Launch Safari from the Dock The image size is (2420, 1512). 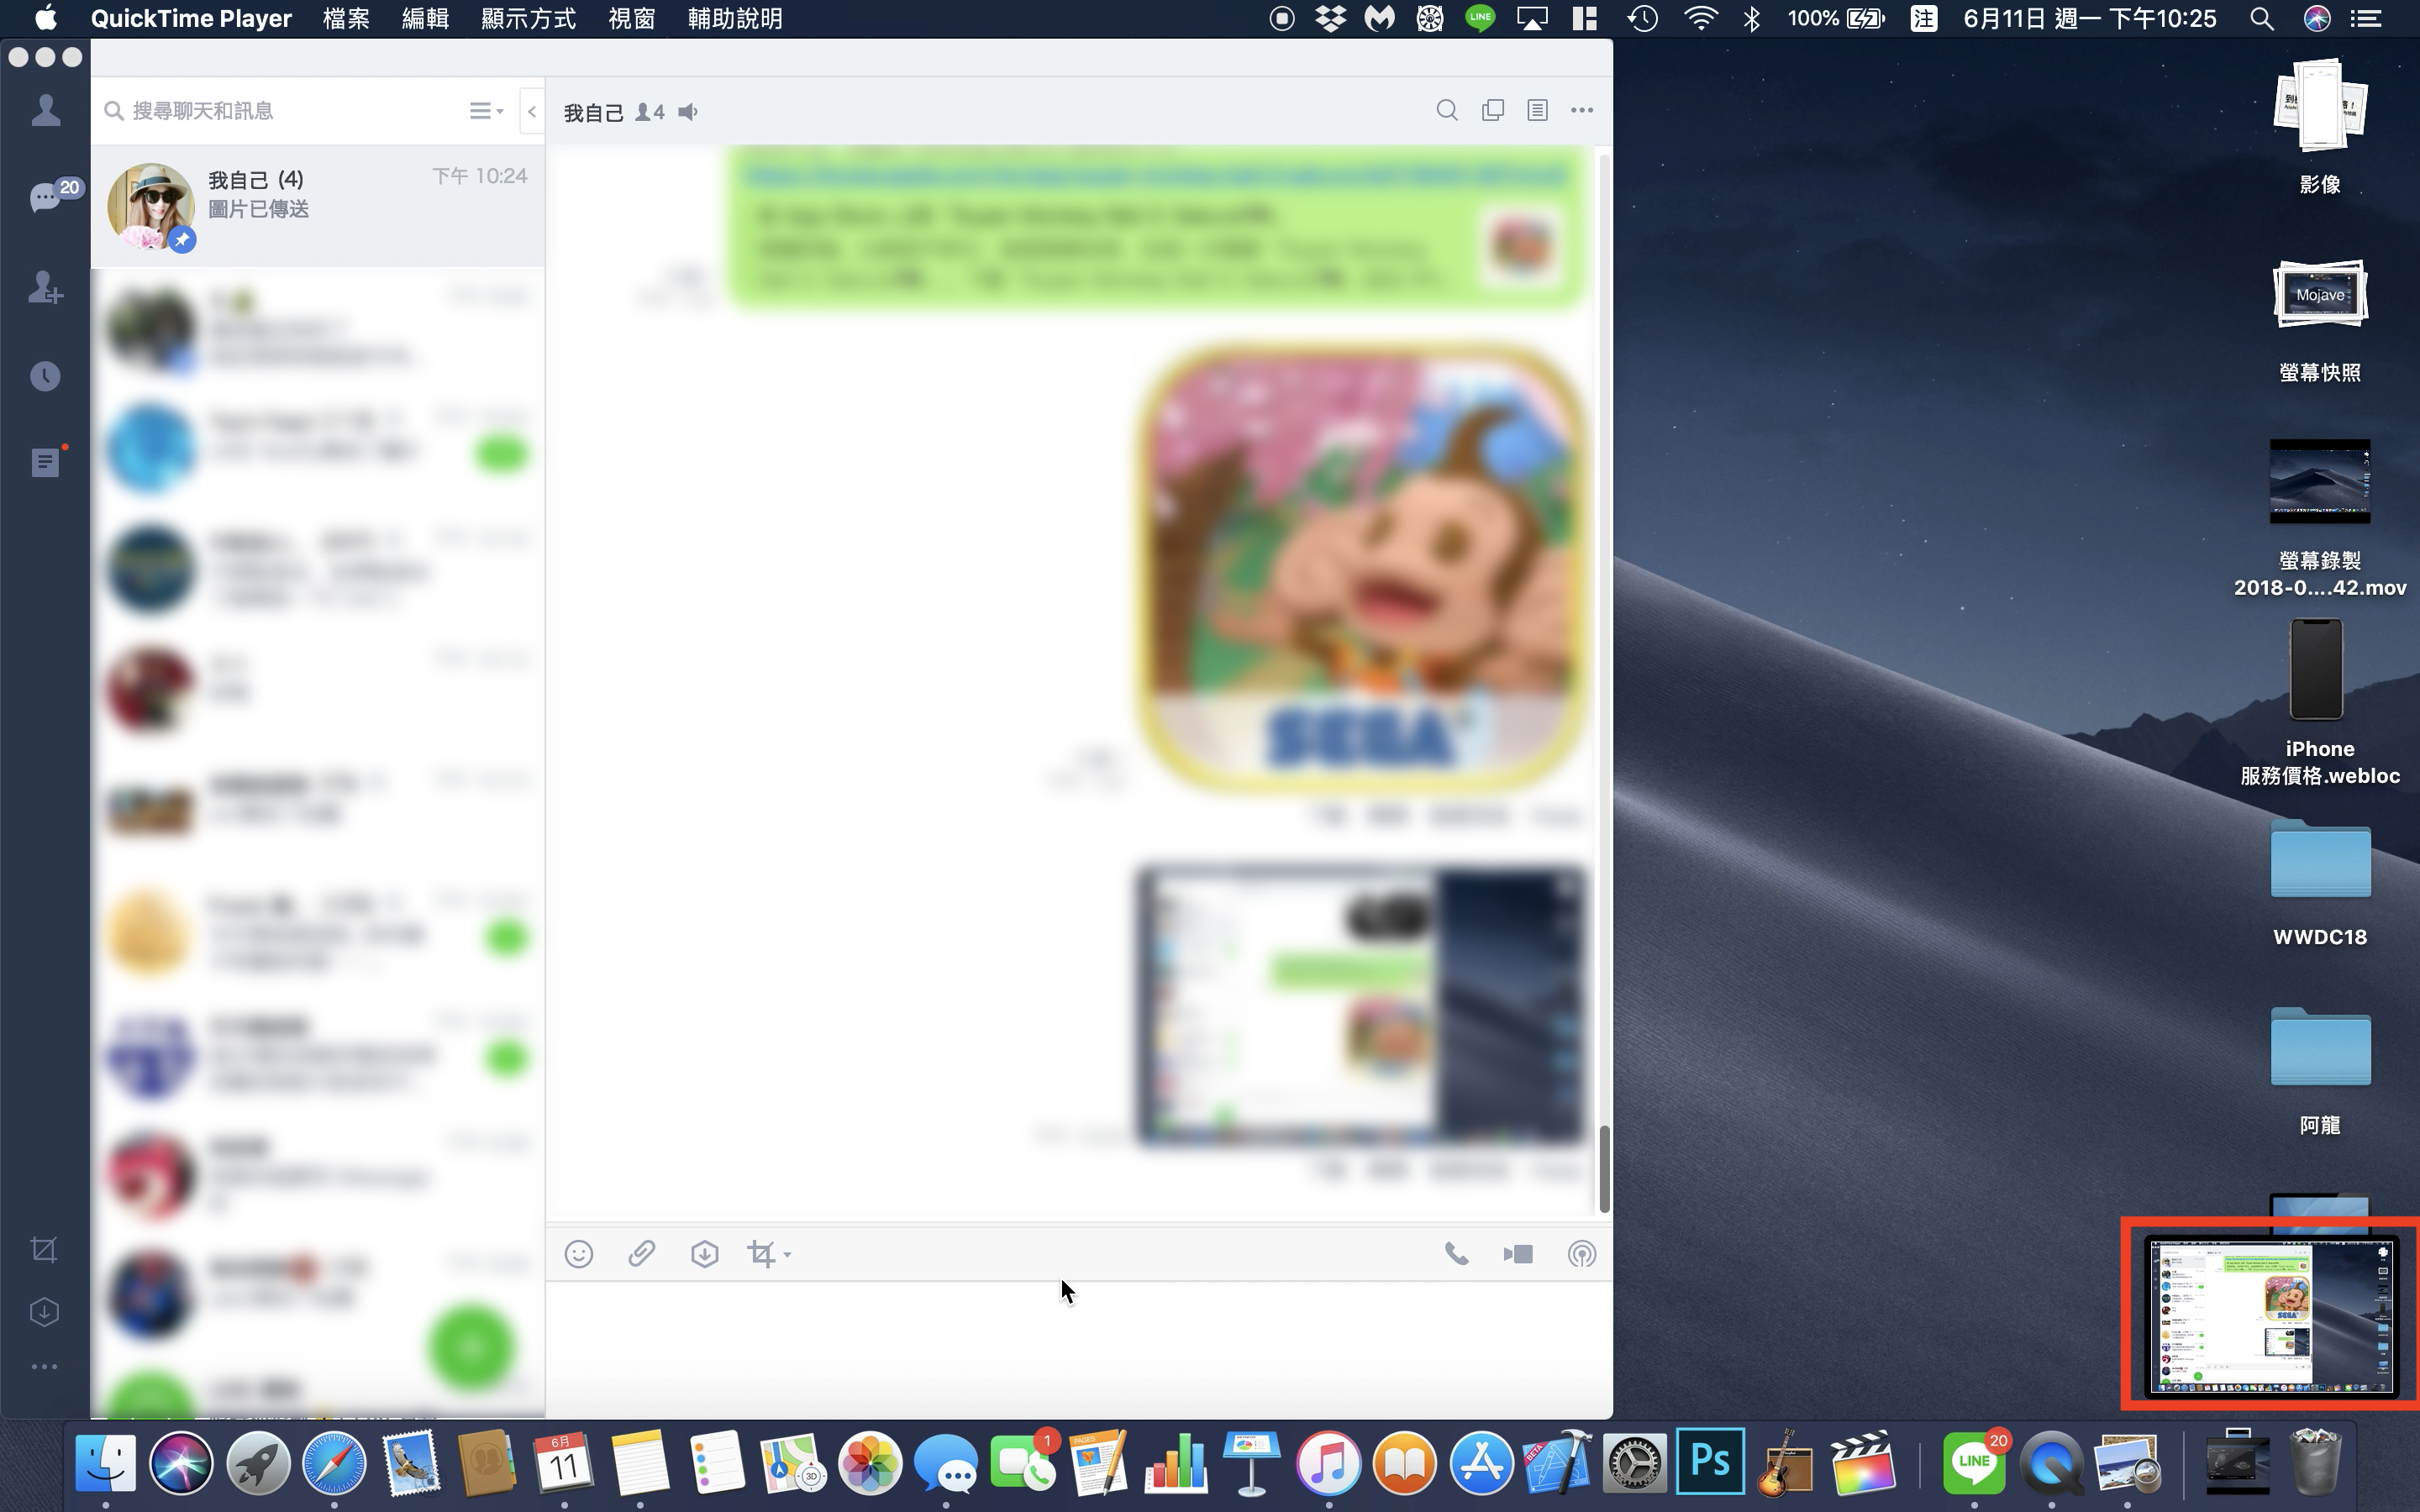pyautogui.click(x=334, y=1464)
